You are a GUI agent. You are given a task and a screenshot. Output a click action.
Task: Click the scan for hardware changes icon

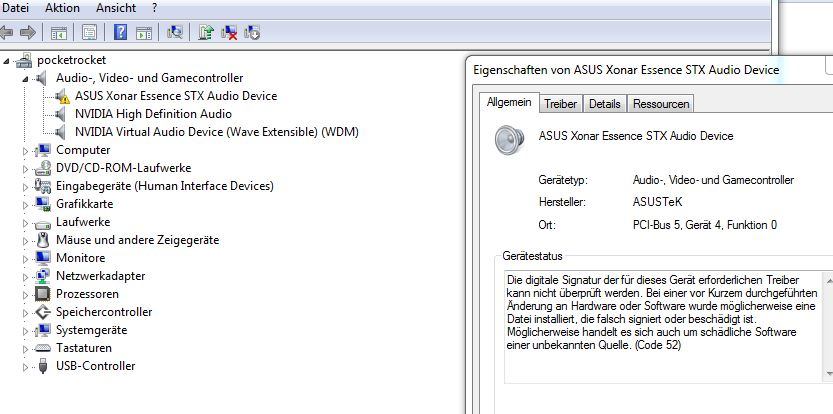[x=175, y=33]
